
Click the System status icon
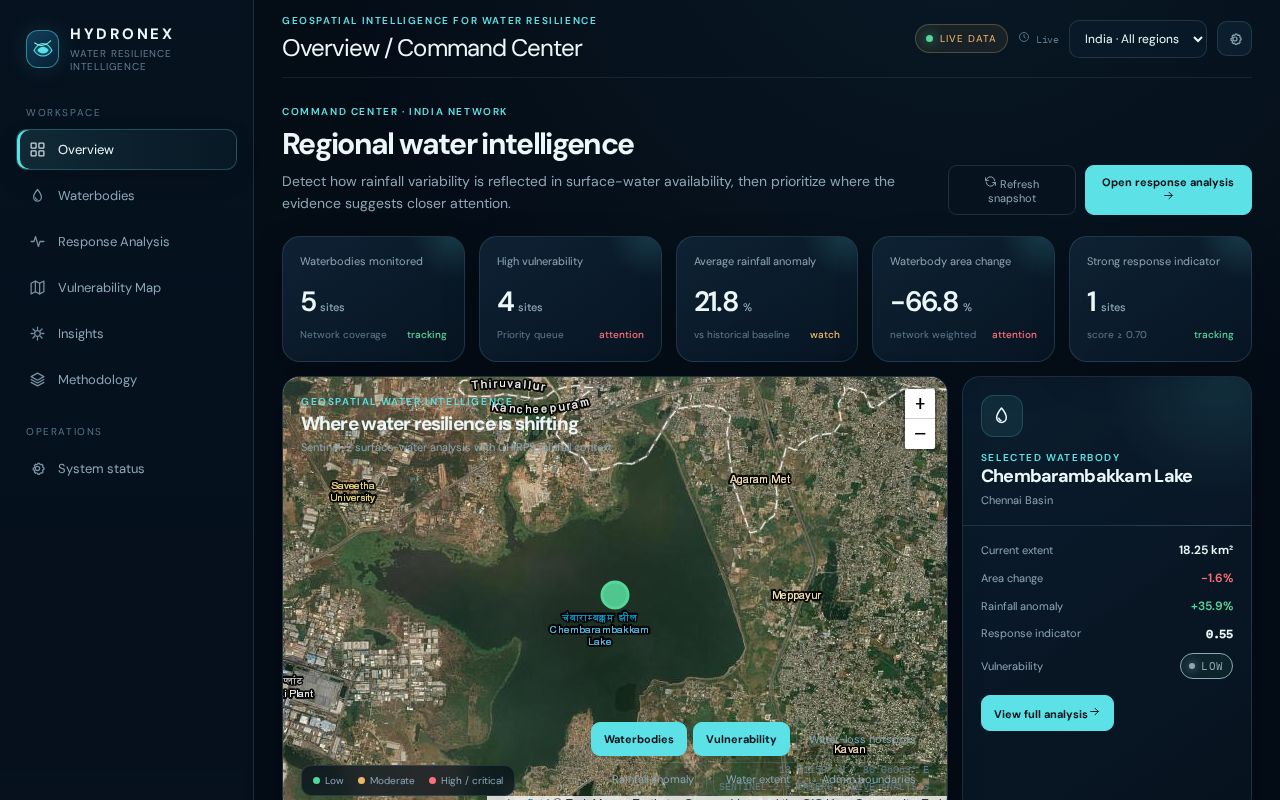coord(38,469)
